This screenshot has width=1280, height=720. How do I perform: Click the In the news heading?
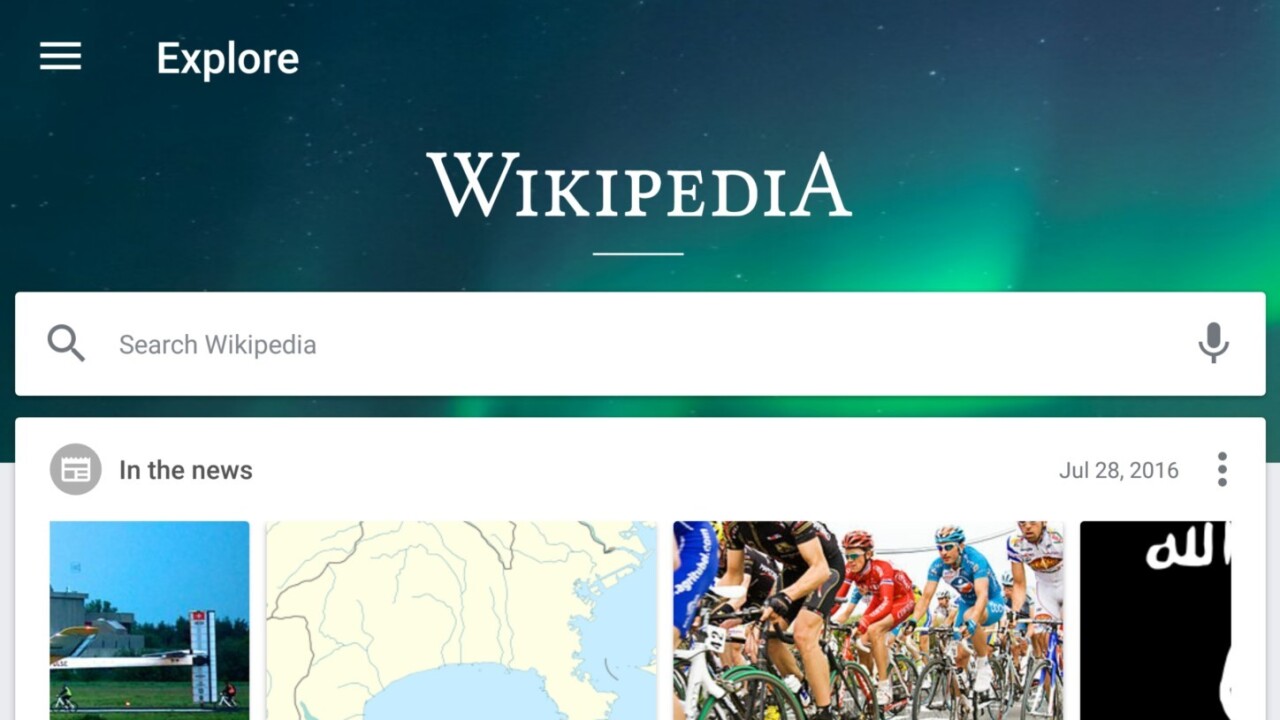pyautogui.click(x=186, y=470)
